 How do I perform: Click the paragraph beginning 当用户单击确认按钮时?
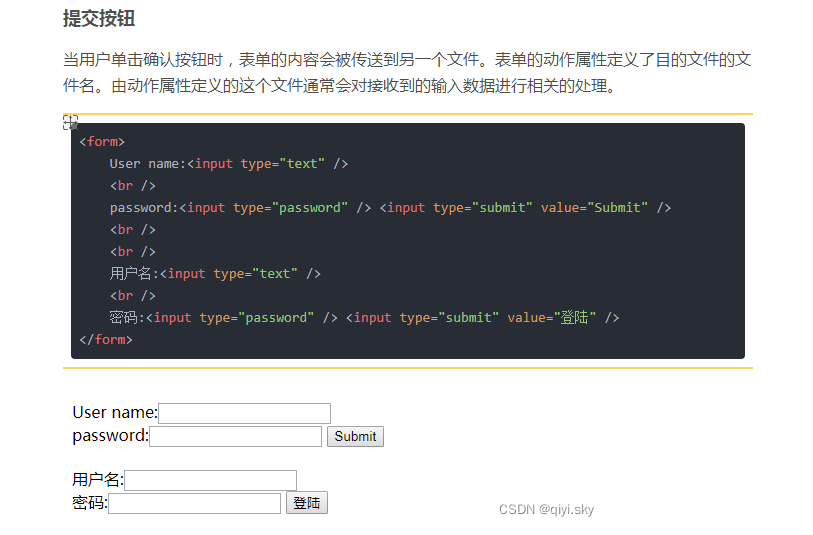click(407, 73)
